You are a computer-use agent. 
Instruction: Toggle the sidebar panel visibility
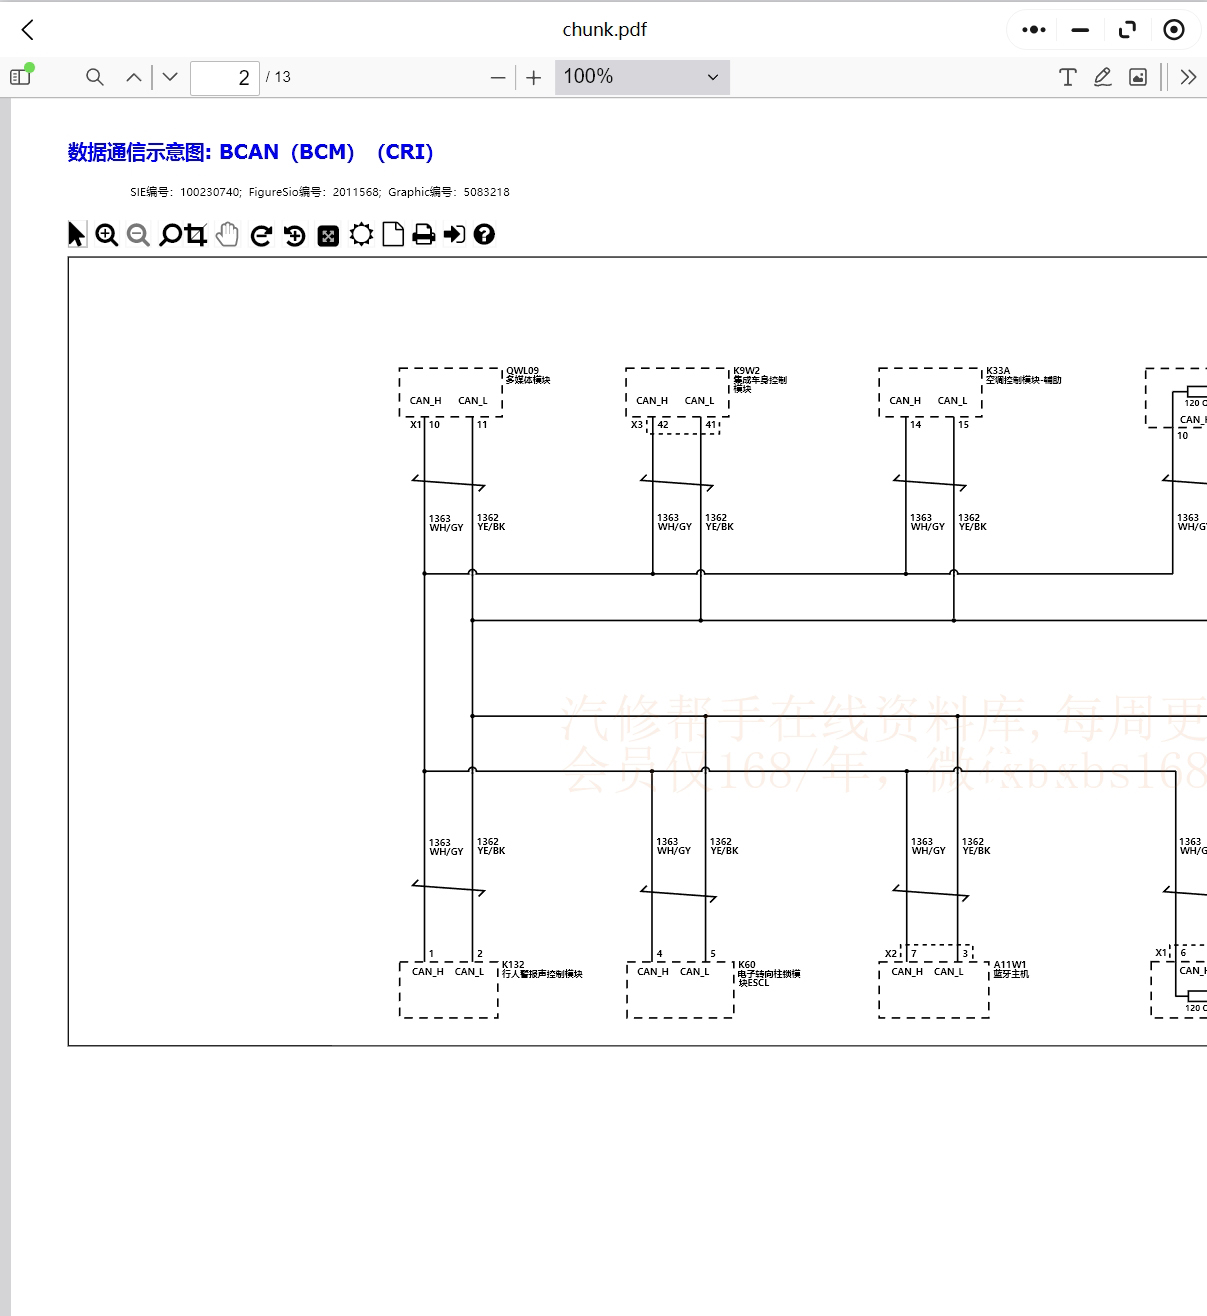(x=20, y=76)
